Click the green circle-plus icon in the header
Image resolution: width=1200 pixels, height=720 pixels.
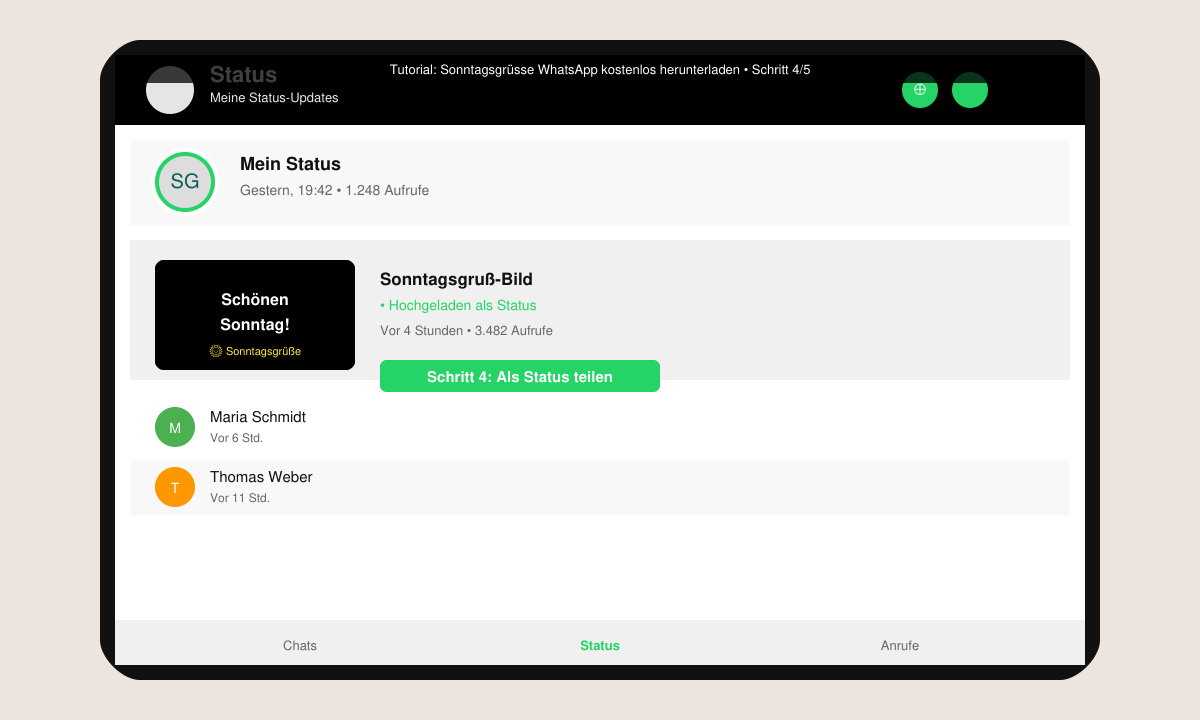click(x=920, y=90)
